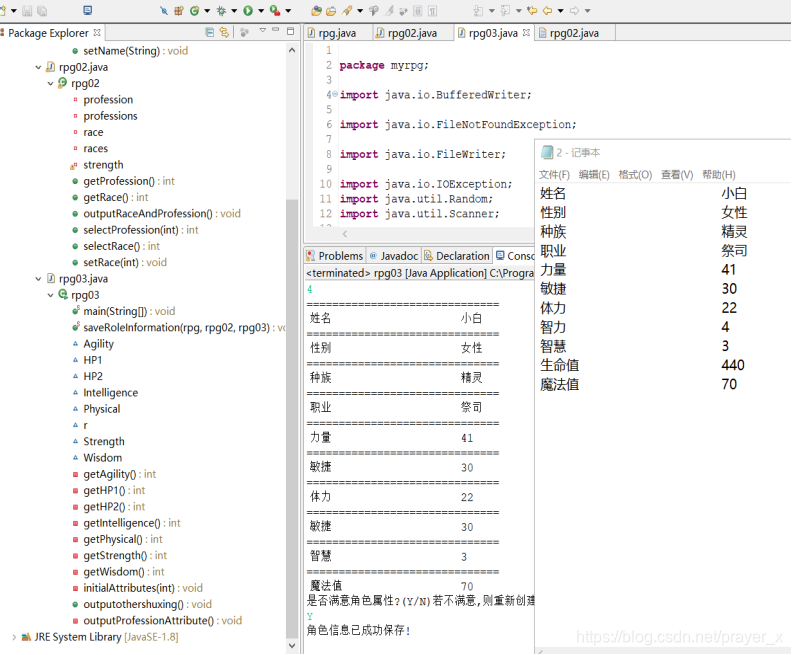Open the Problems view tab
The height and width of the screenshot is (655, 792).
(335, 256)
